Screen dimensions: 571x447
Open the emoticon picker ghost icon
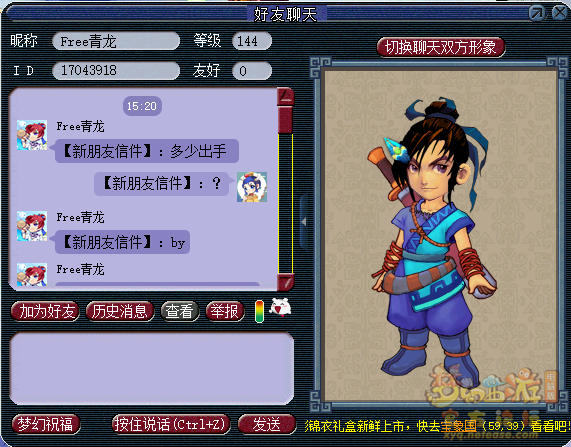(280, 307)
